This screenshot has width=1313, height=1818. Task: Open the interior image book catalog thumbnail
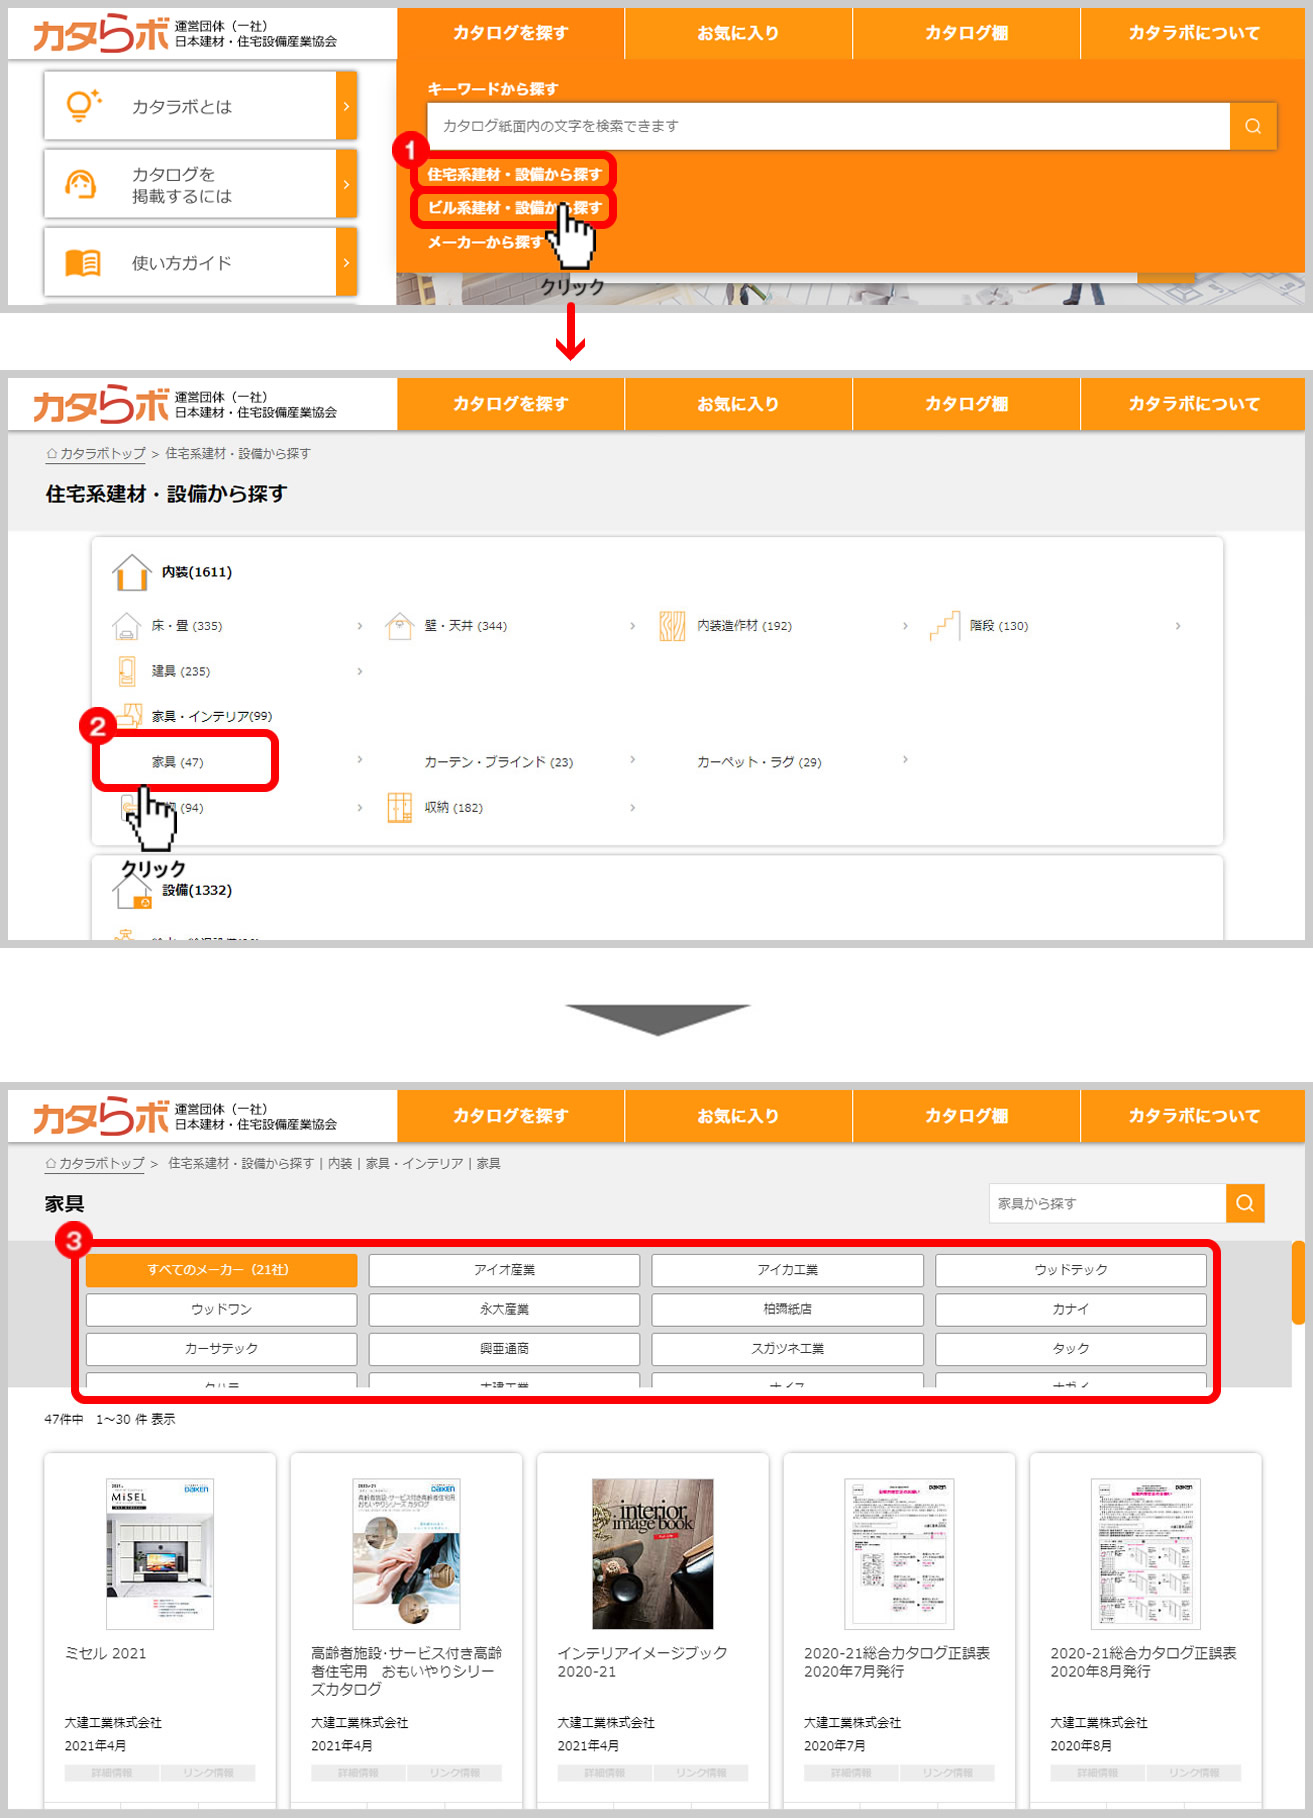click(652, 1553)
